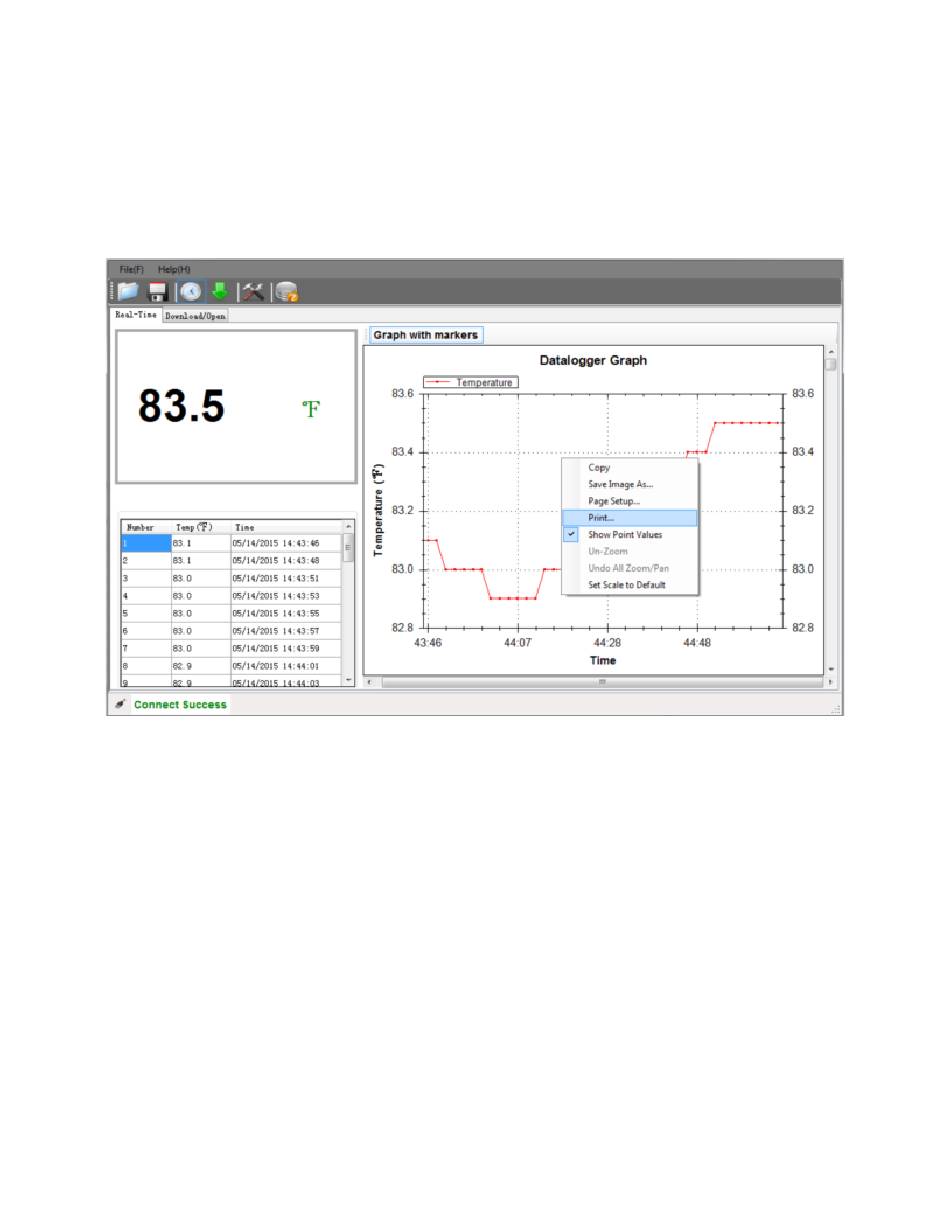This screenshot has height=1229, width=950.
Task: Click table scrollbar down arrow
Action: pos(349,679)
